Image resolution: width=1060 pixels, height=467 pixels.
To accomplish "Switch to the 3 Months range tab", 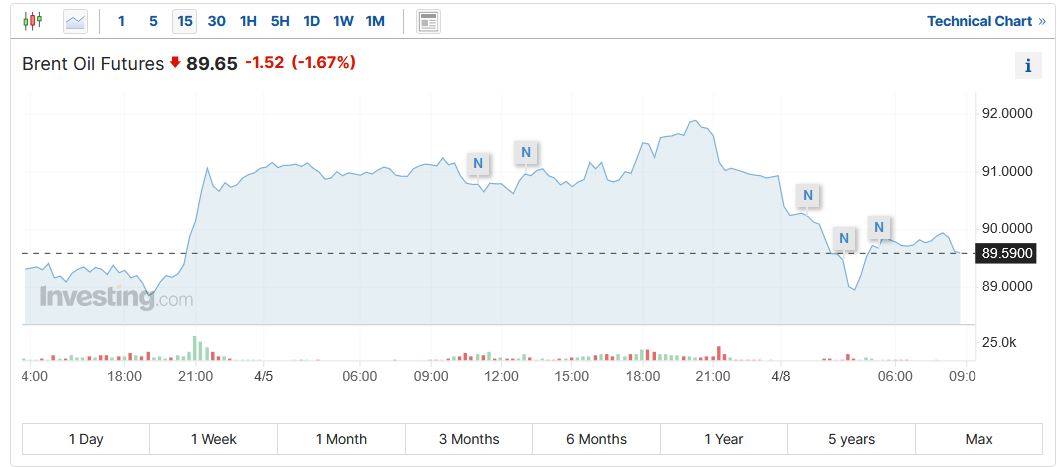I will pos(468,439).
